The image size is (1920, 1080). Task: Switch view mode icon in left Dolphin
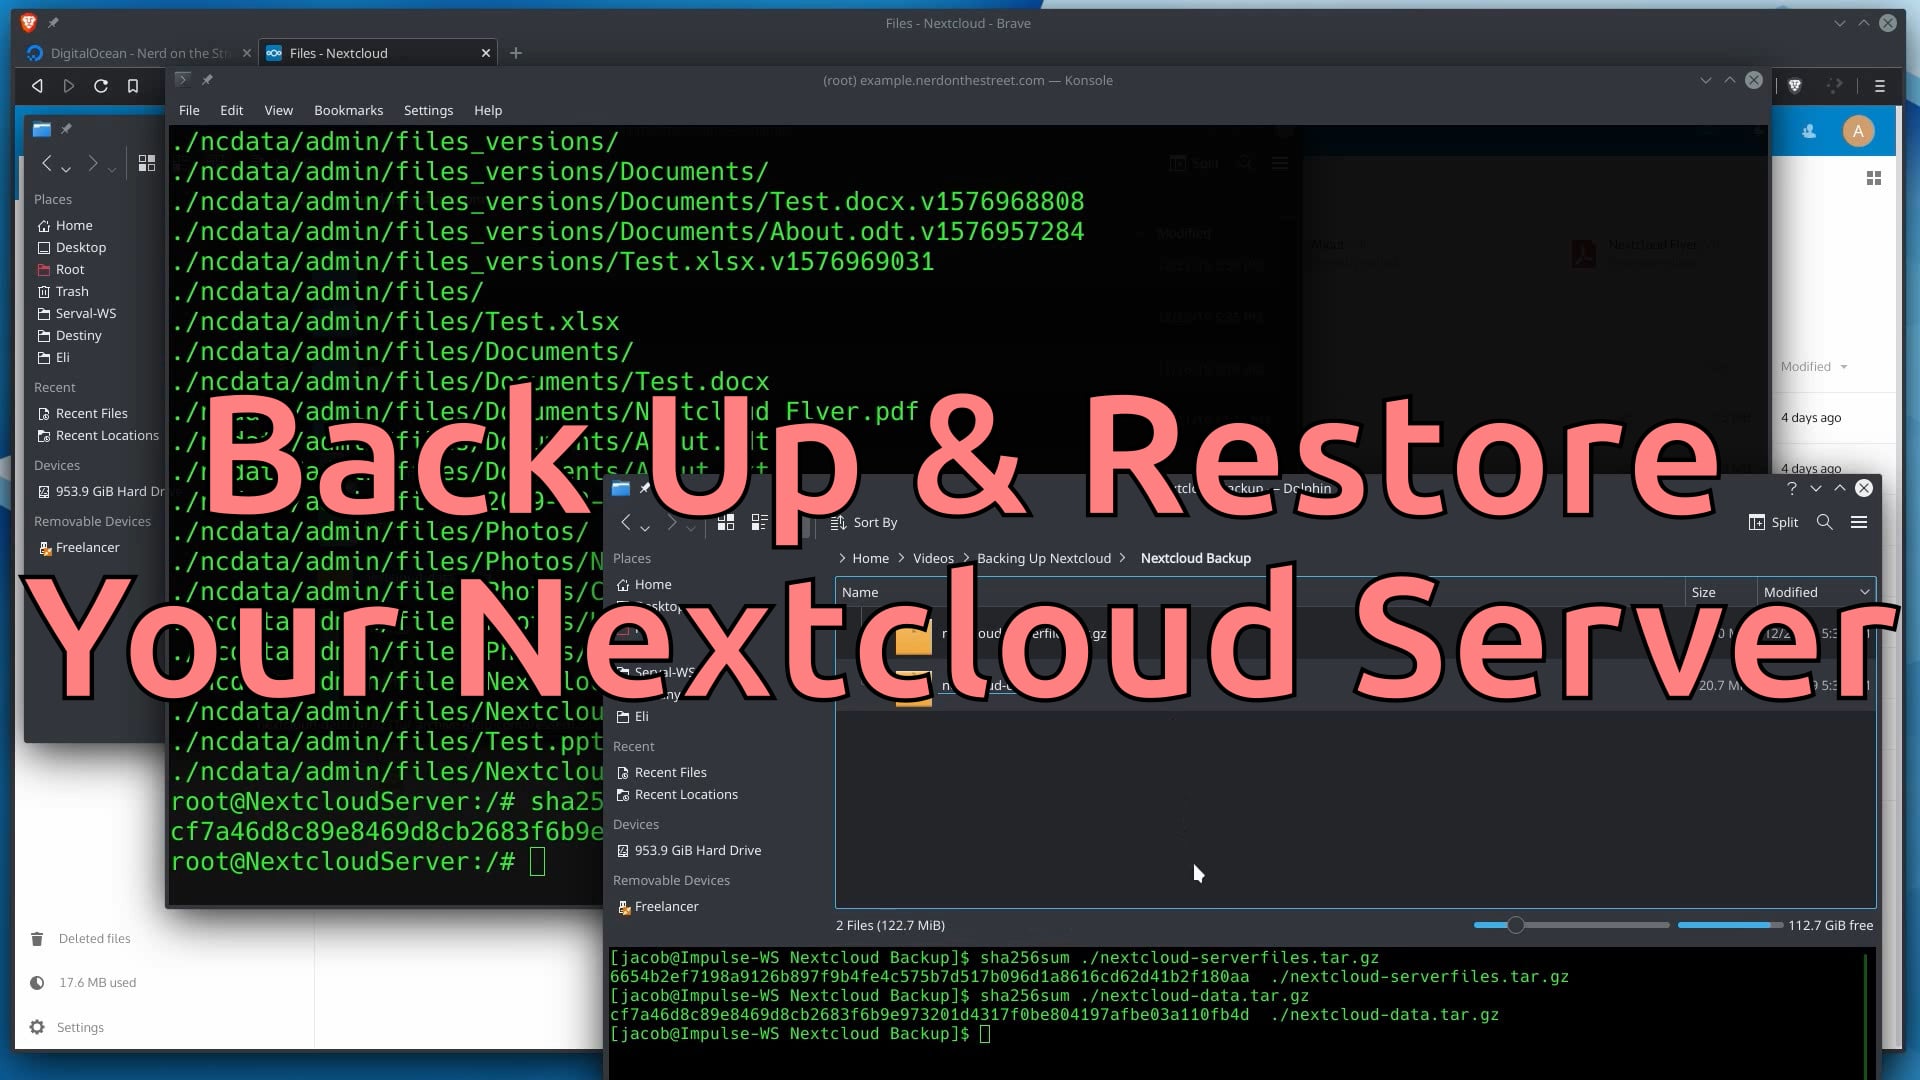pyautogui.click(x=147, y=163)
